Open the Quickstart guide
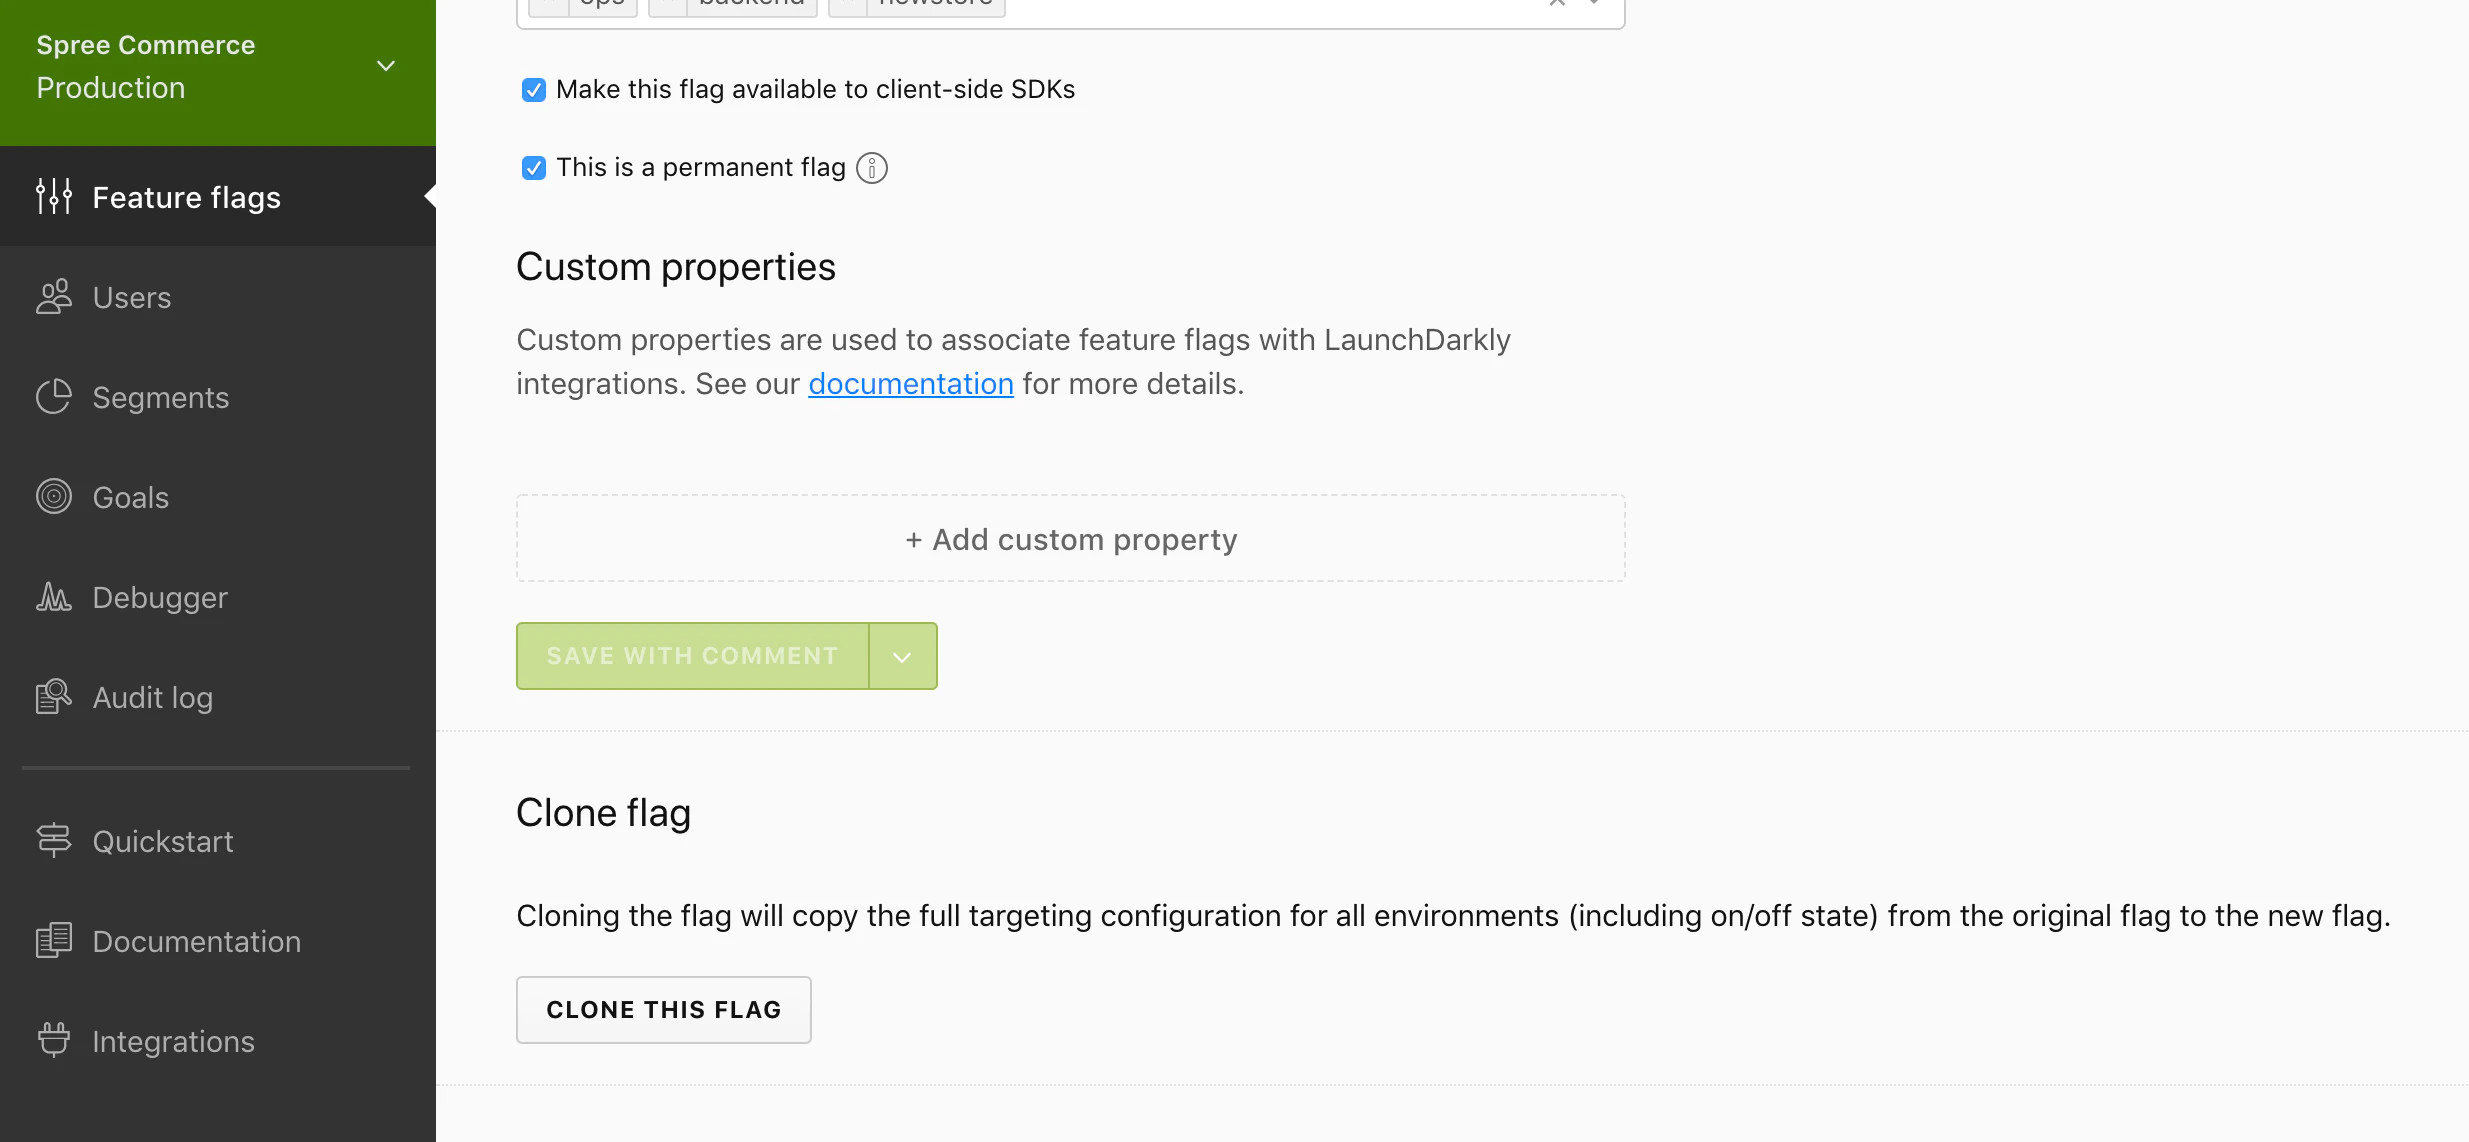 (163, 841)
